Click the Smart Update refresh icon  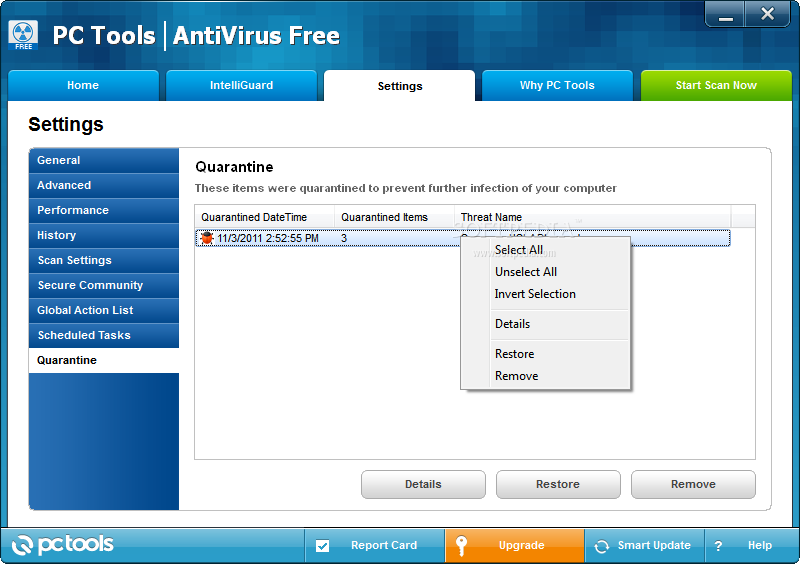click(x=602, y=546)
